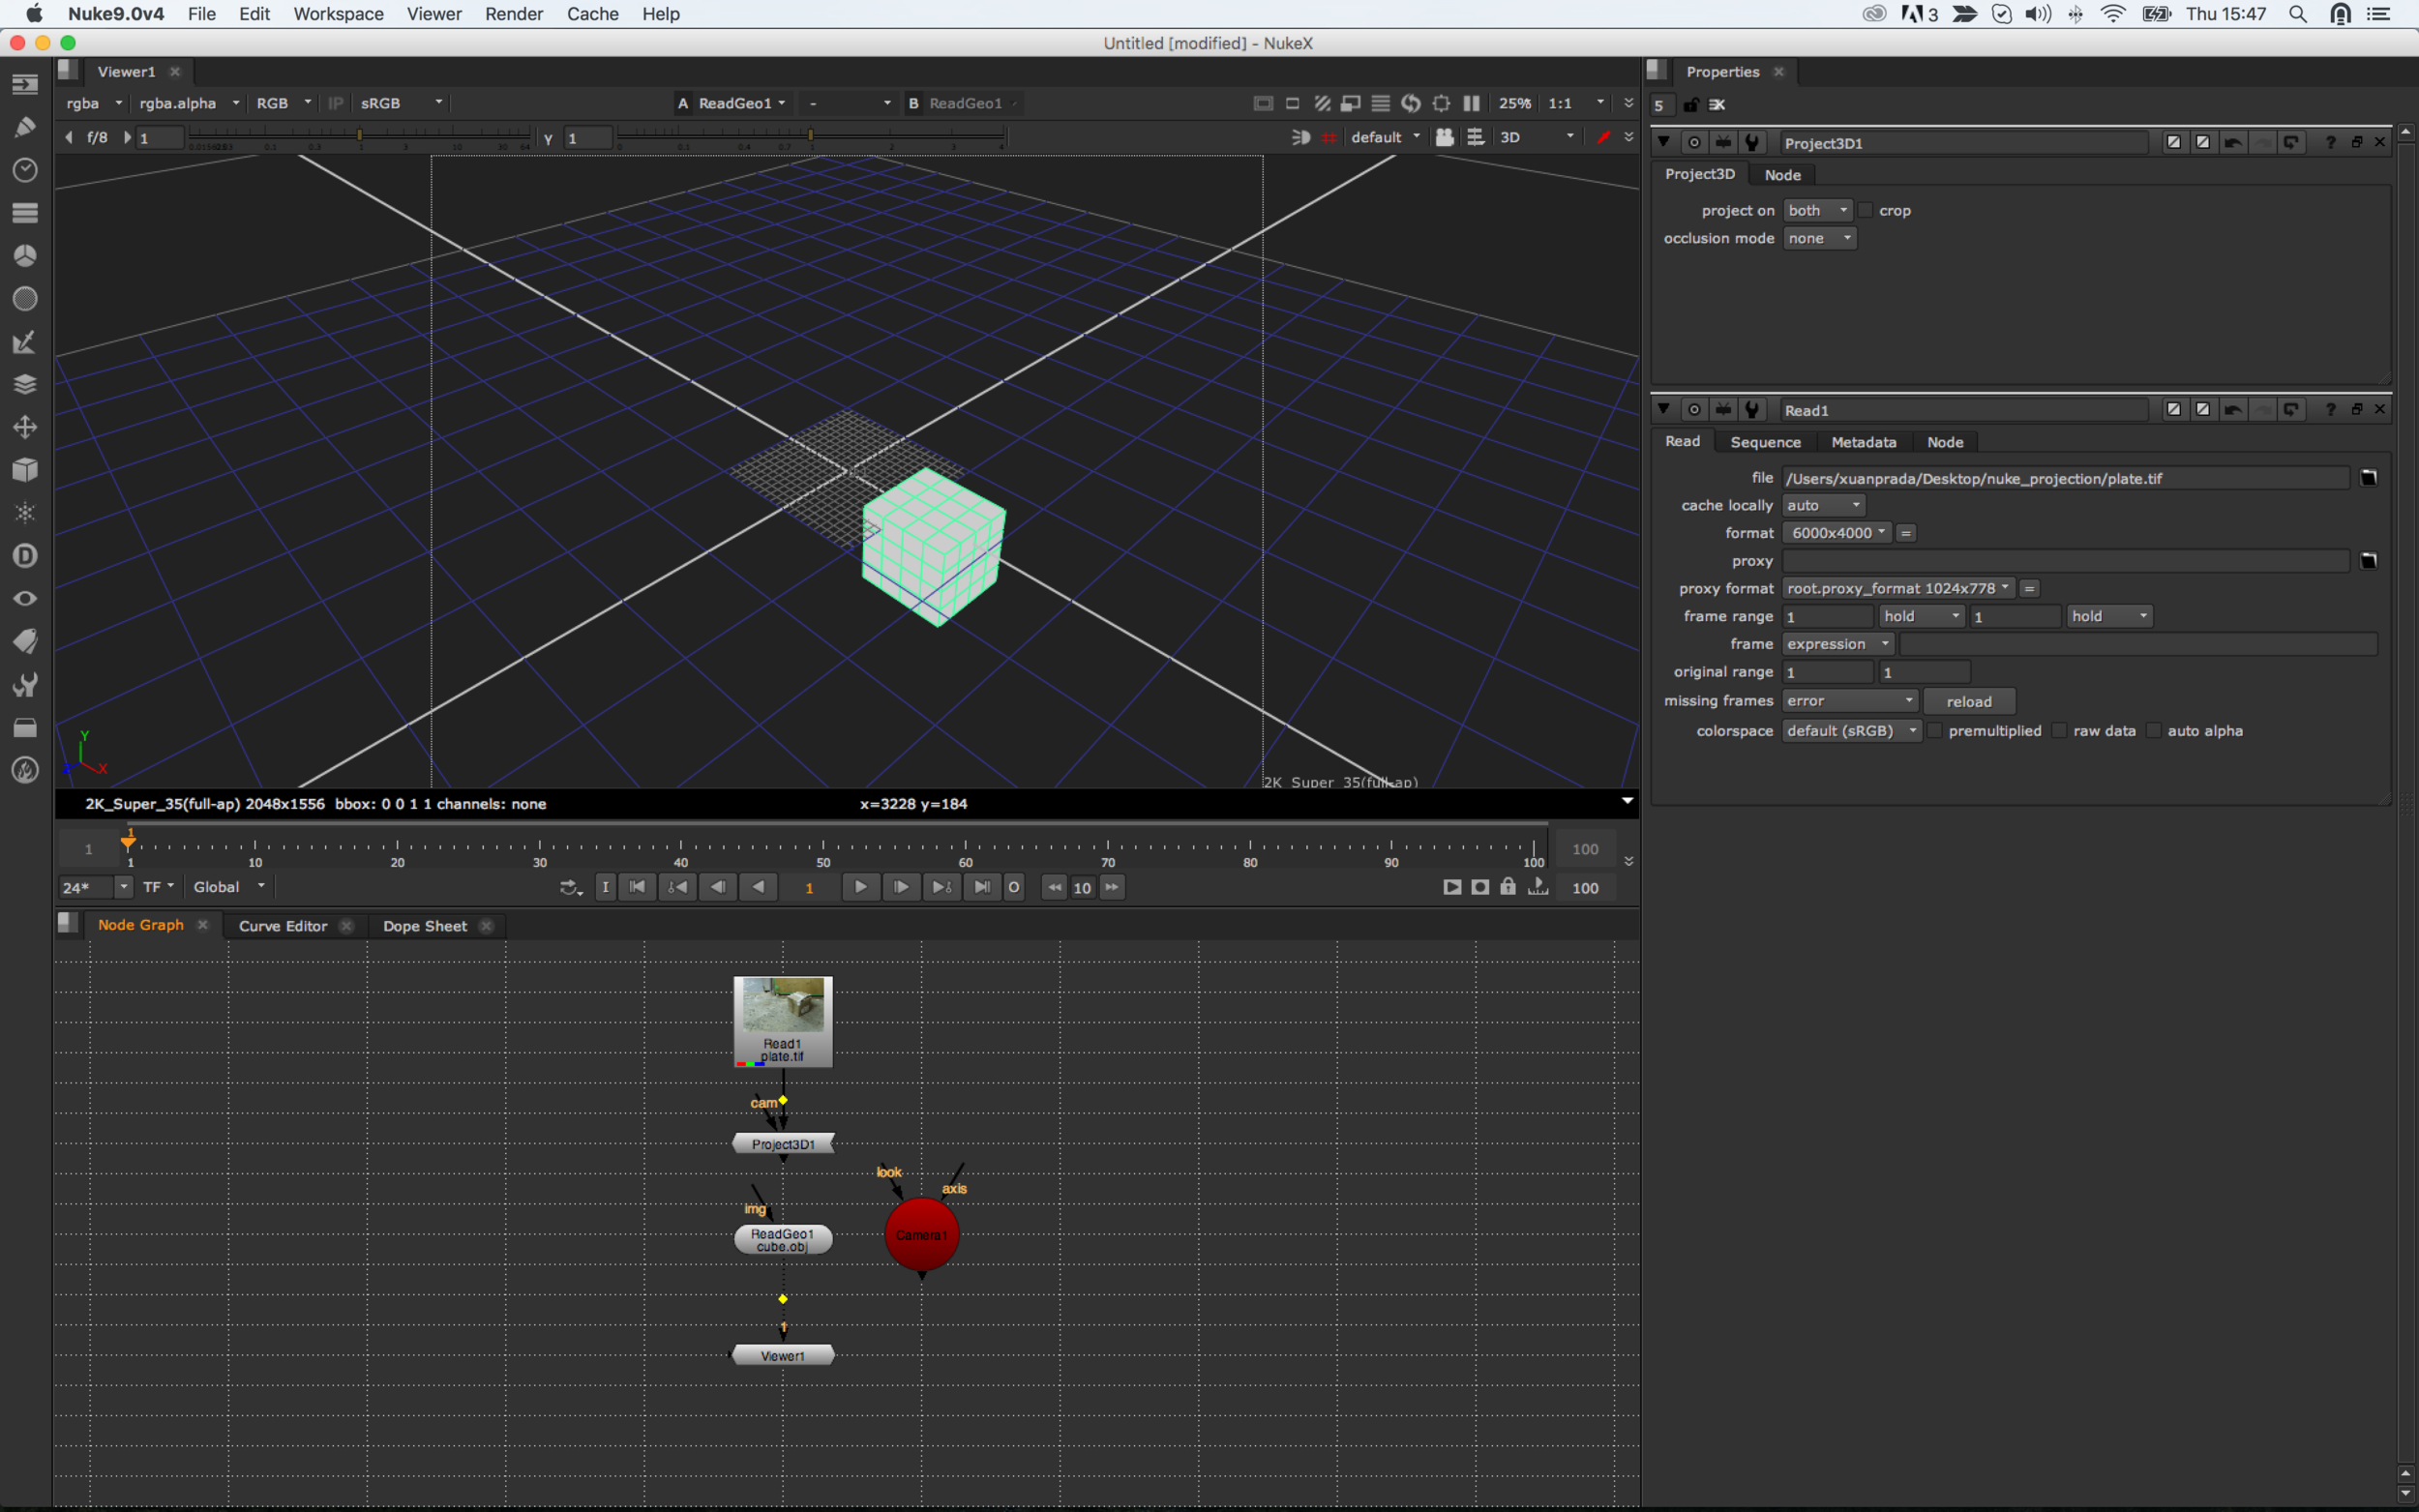Screen dimensions: 2419x1512
Task: Select the Read1 plate.tif node thumbnail
Action: pyautogui.click(x=783, y=1022)
